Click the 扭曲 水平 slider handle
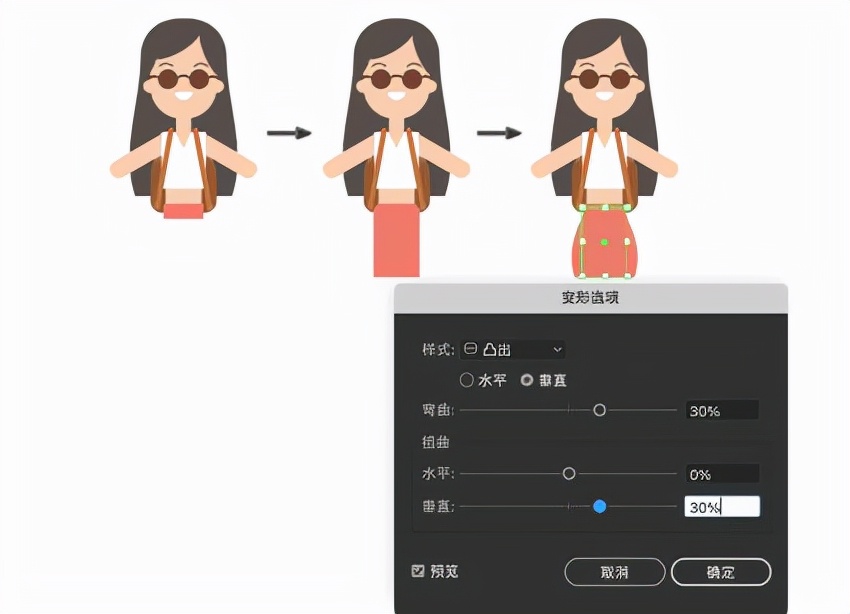Viewport: 850px width, 614px height. coord(569,473)
